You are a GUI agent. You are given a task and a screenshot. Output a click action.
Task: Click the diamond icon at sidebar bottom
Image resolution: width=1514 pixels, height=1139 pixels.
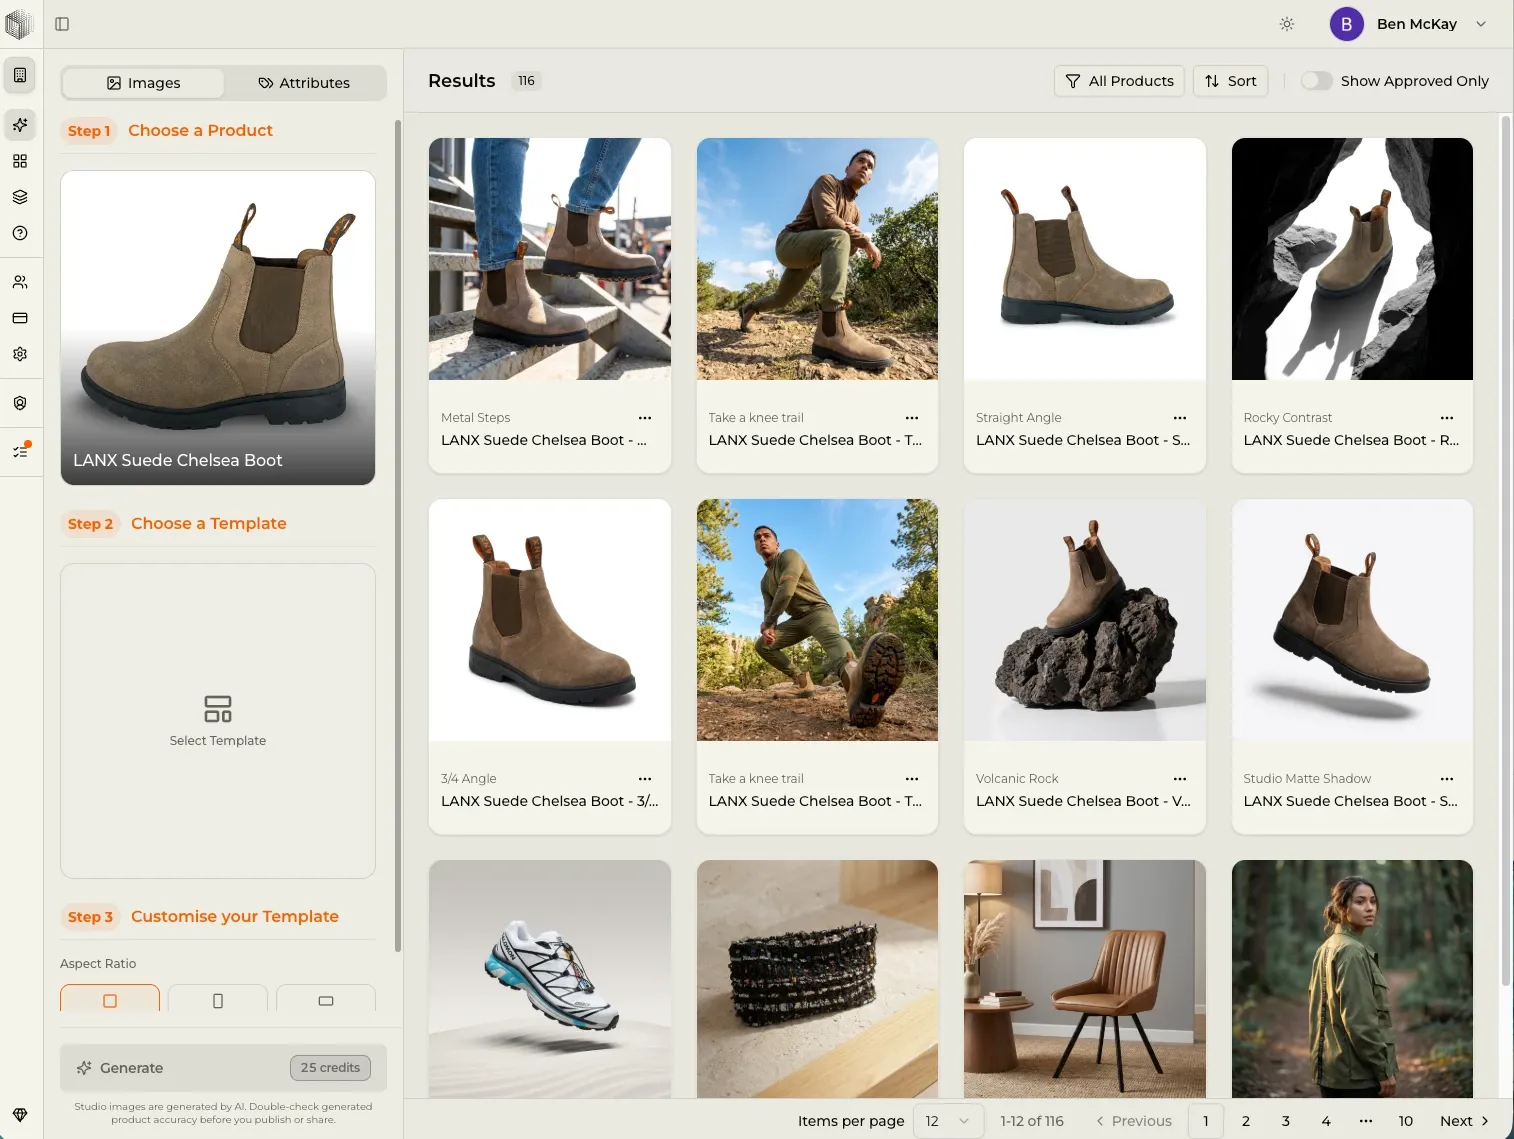20,1115
